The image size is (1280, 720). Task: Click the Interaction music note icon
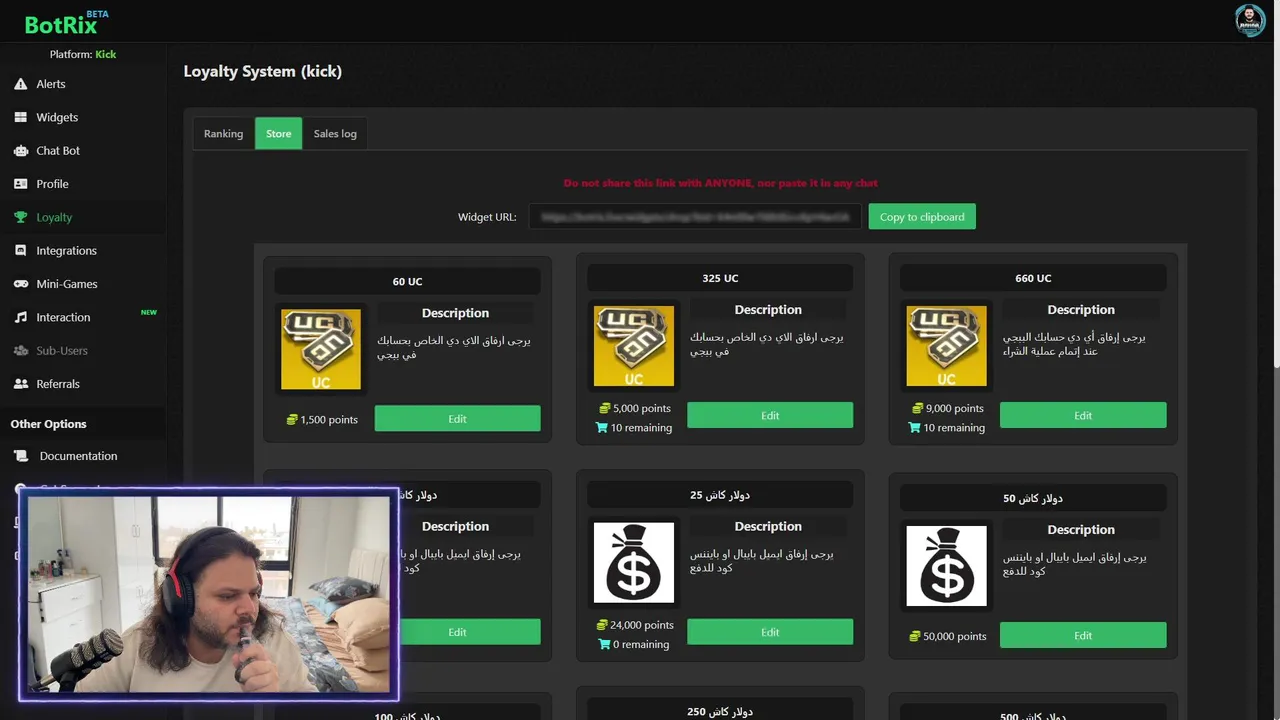[20, 317]
